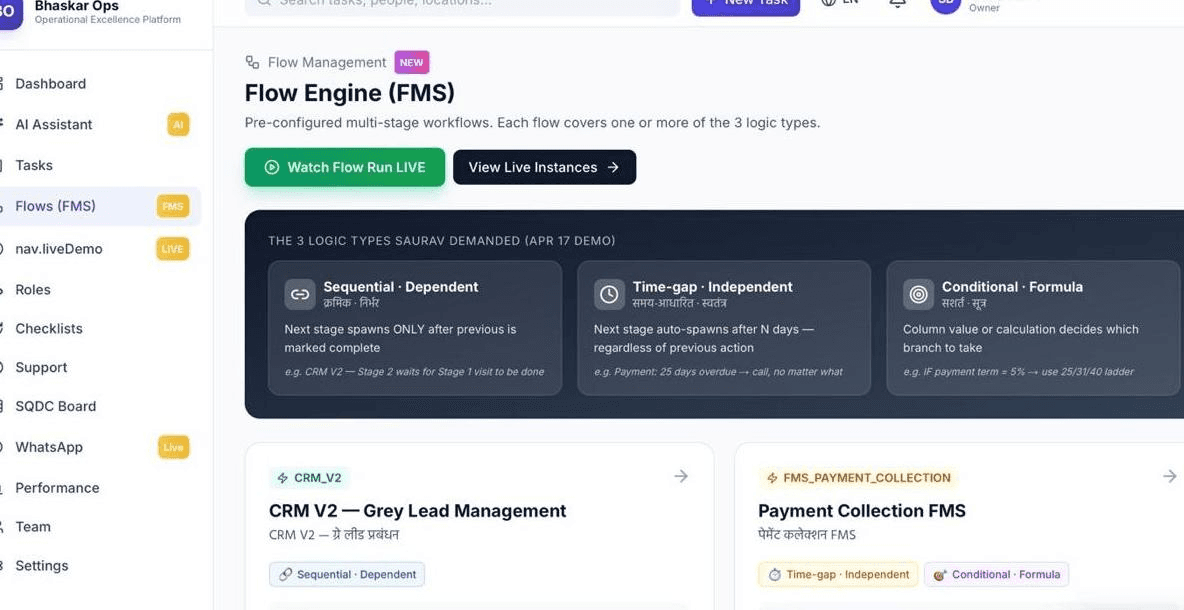Image resolution: width=1184 pixels, height=610 pixels.
Task: Click Time-gap · Independent tag on Payment card
Action: click(838, 575)
